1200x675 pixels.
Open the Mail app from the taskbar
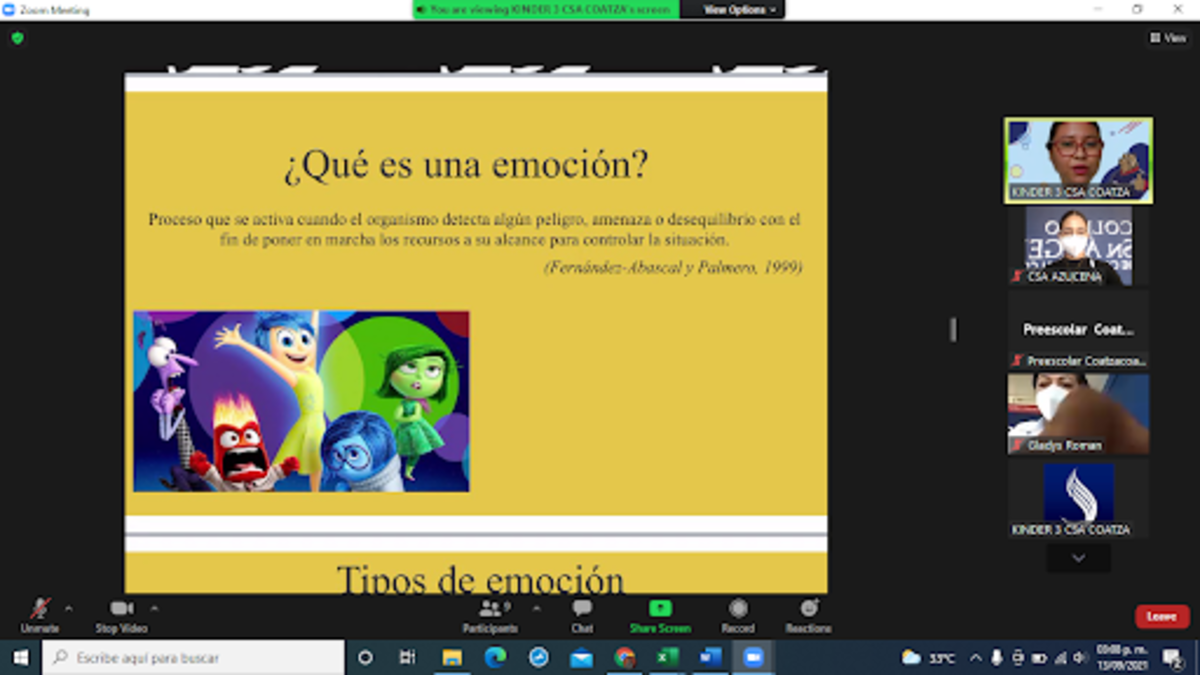(581, 657)
